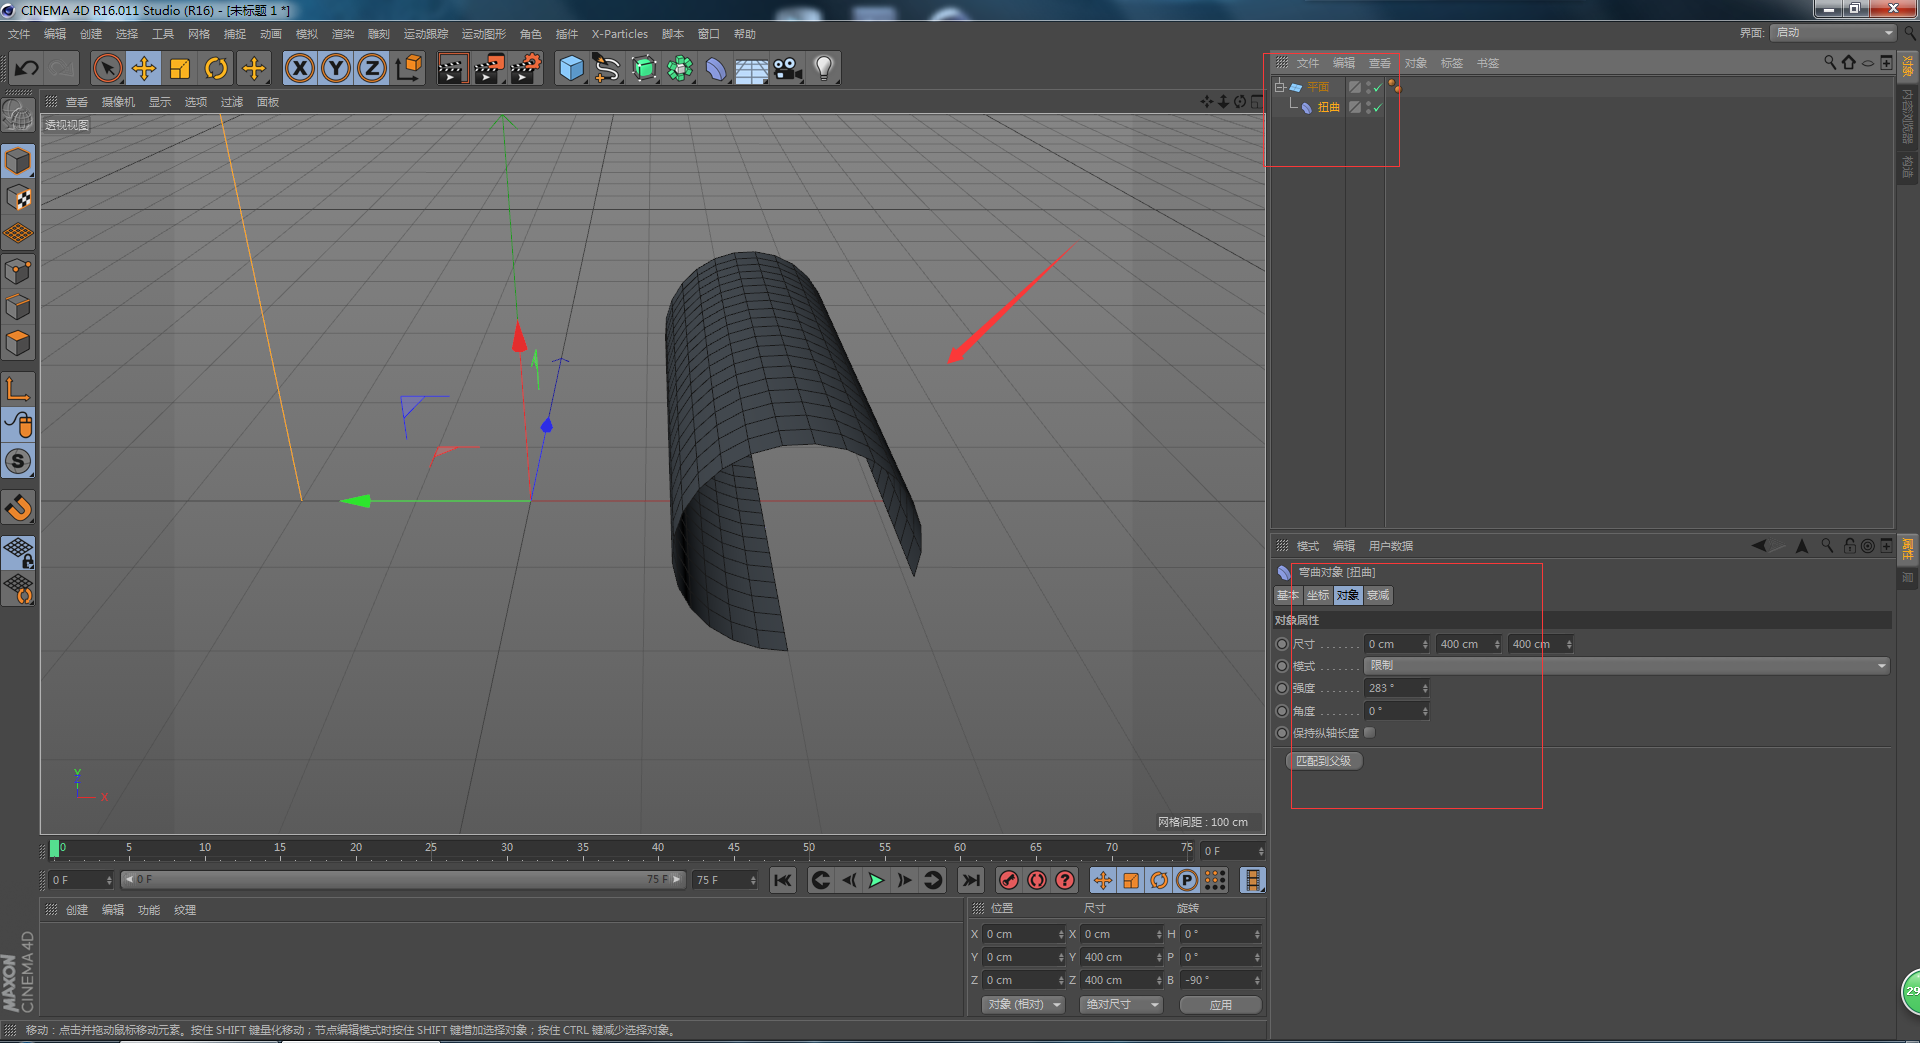Open the 模式 dropdown showing 限制
1920x1043 pixels.
(x=1627, y=666)
